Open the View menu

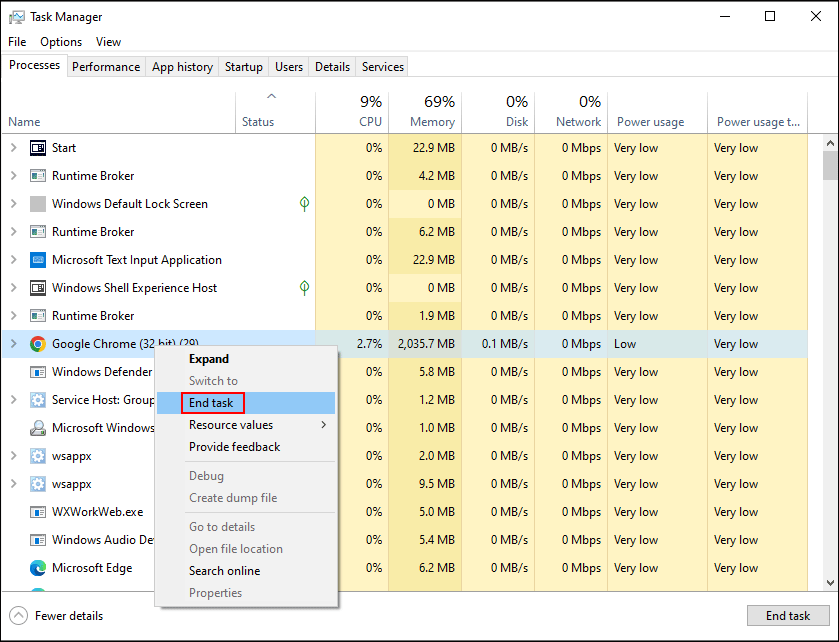108,42
